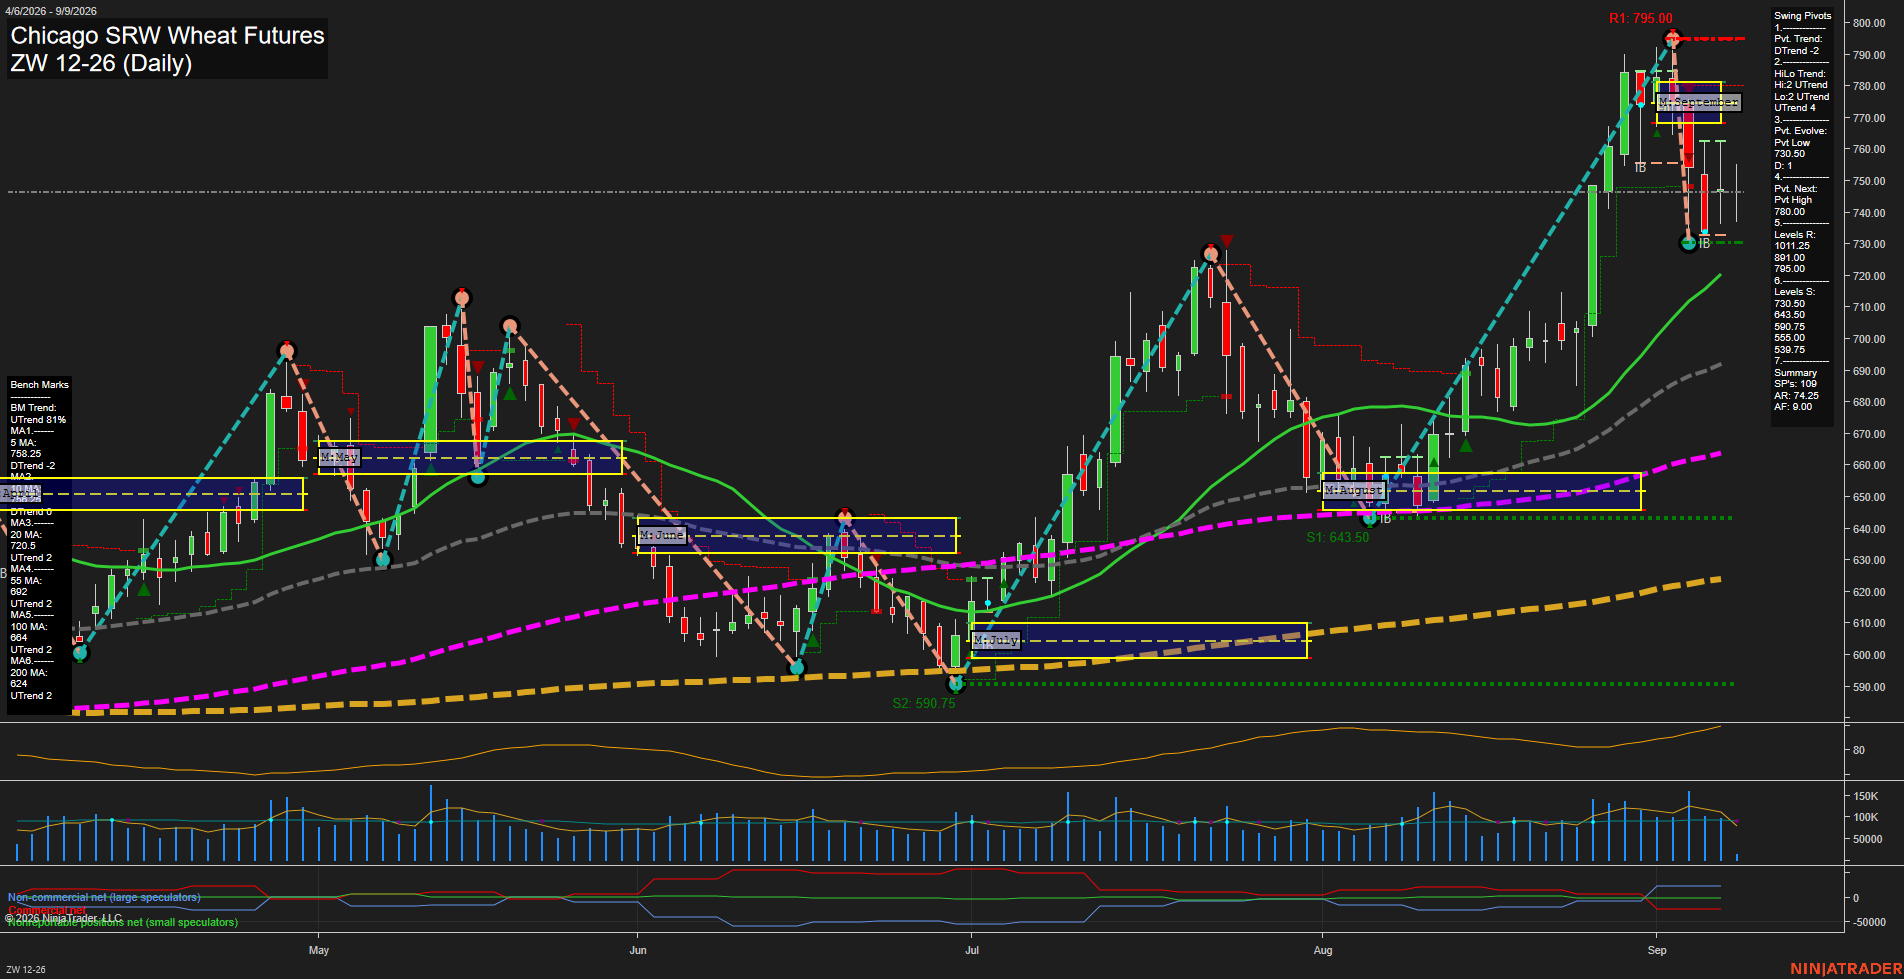Select the mid-June pivot low marker near 596
The width and height of the screenshot is (1904, 979).
tap(797, 667)
